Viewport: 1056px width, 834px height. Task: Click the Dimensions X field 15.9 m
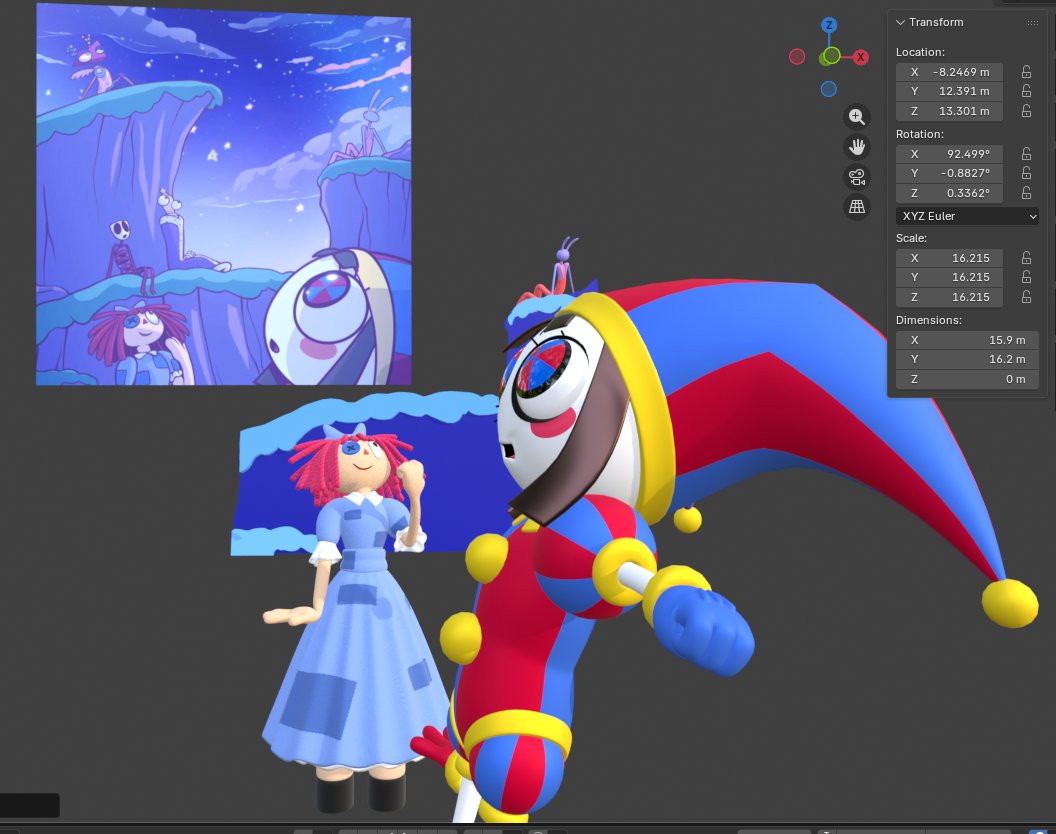pos(967,340)
